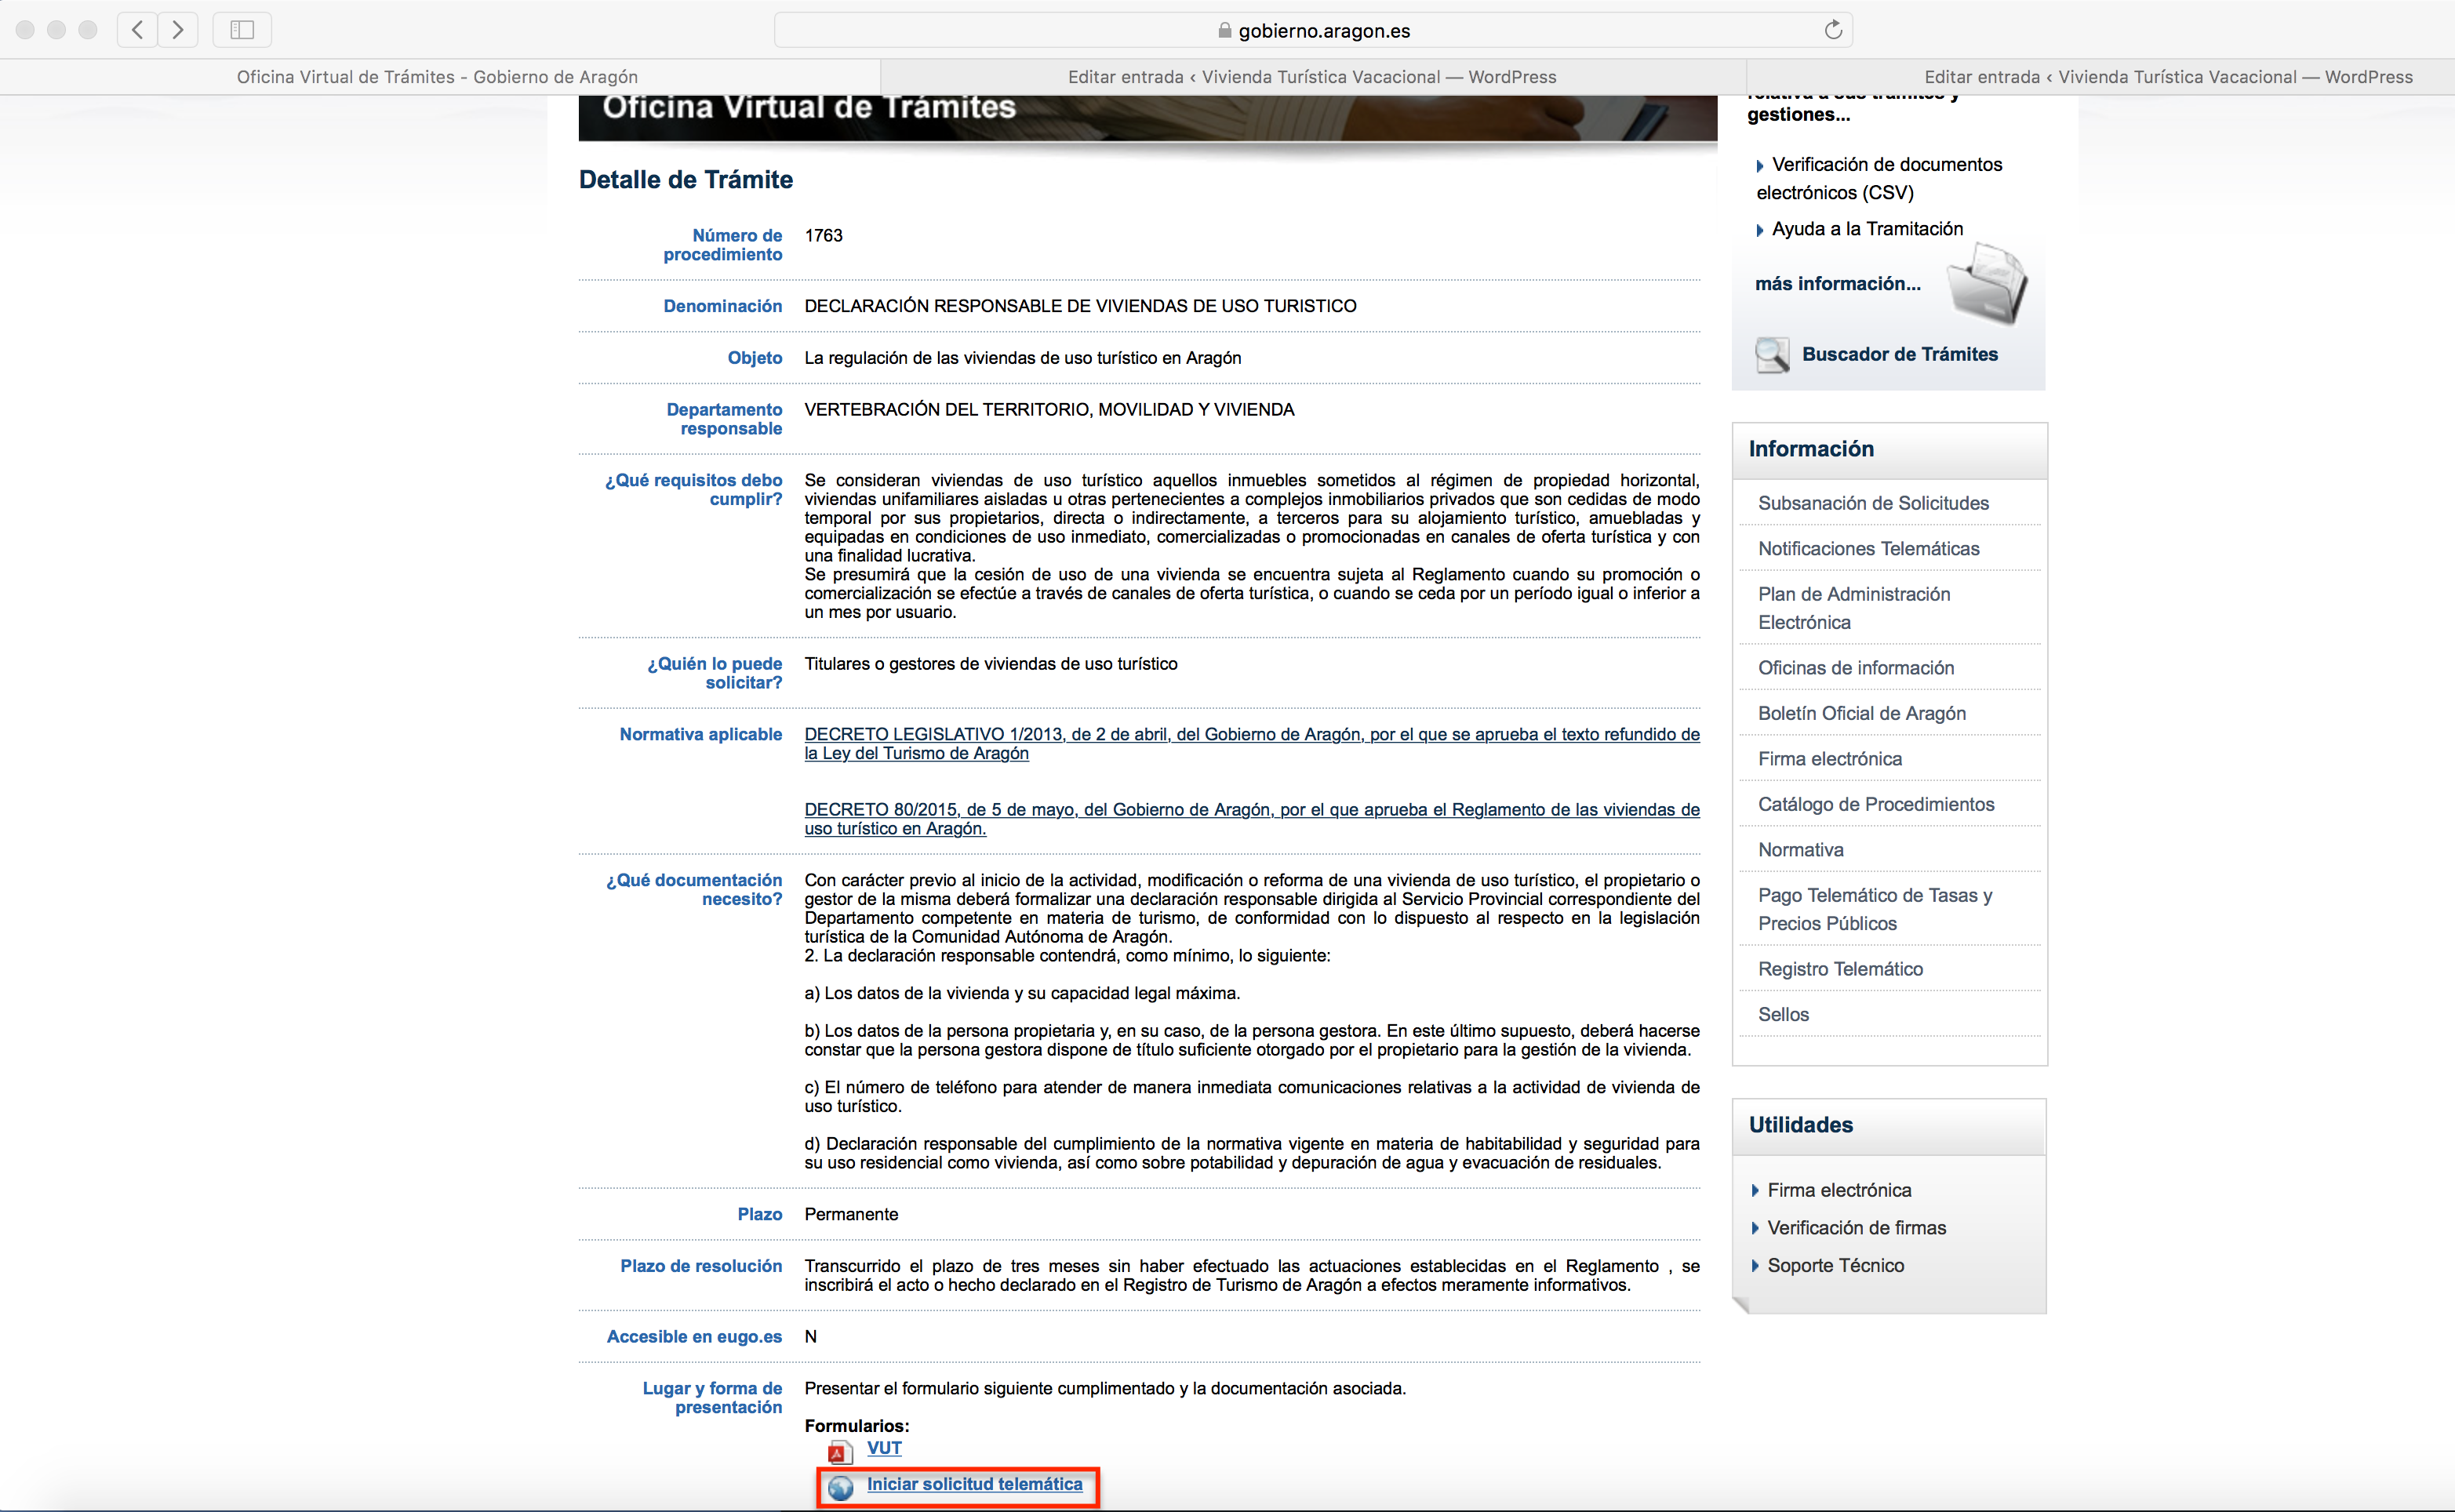
Task: Switch to the middle Editar entrada WordPress tab
Action: click(1312, 77)
